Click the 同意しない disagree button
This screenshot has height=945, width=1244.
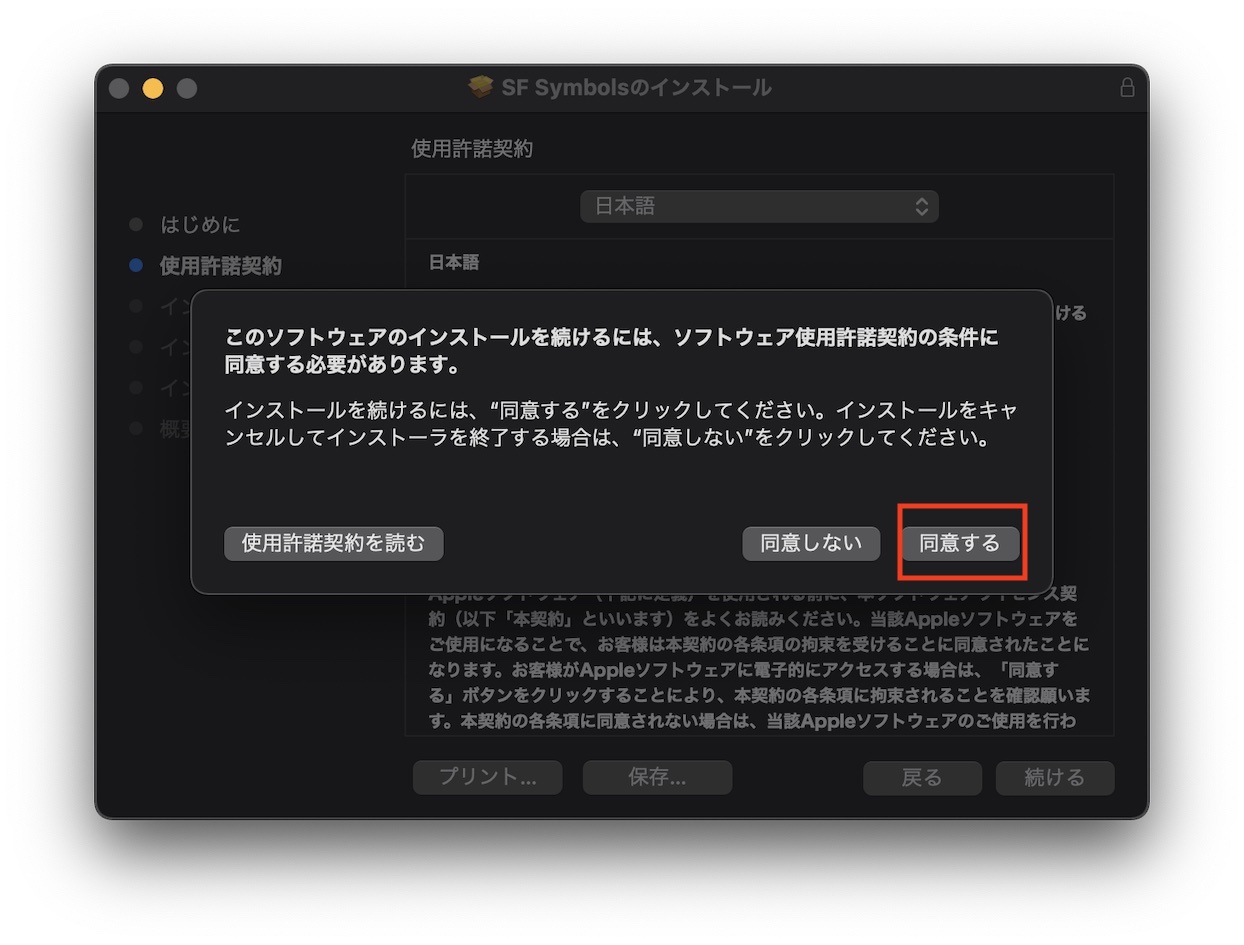click(x=811, y=544)
